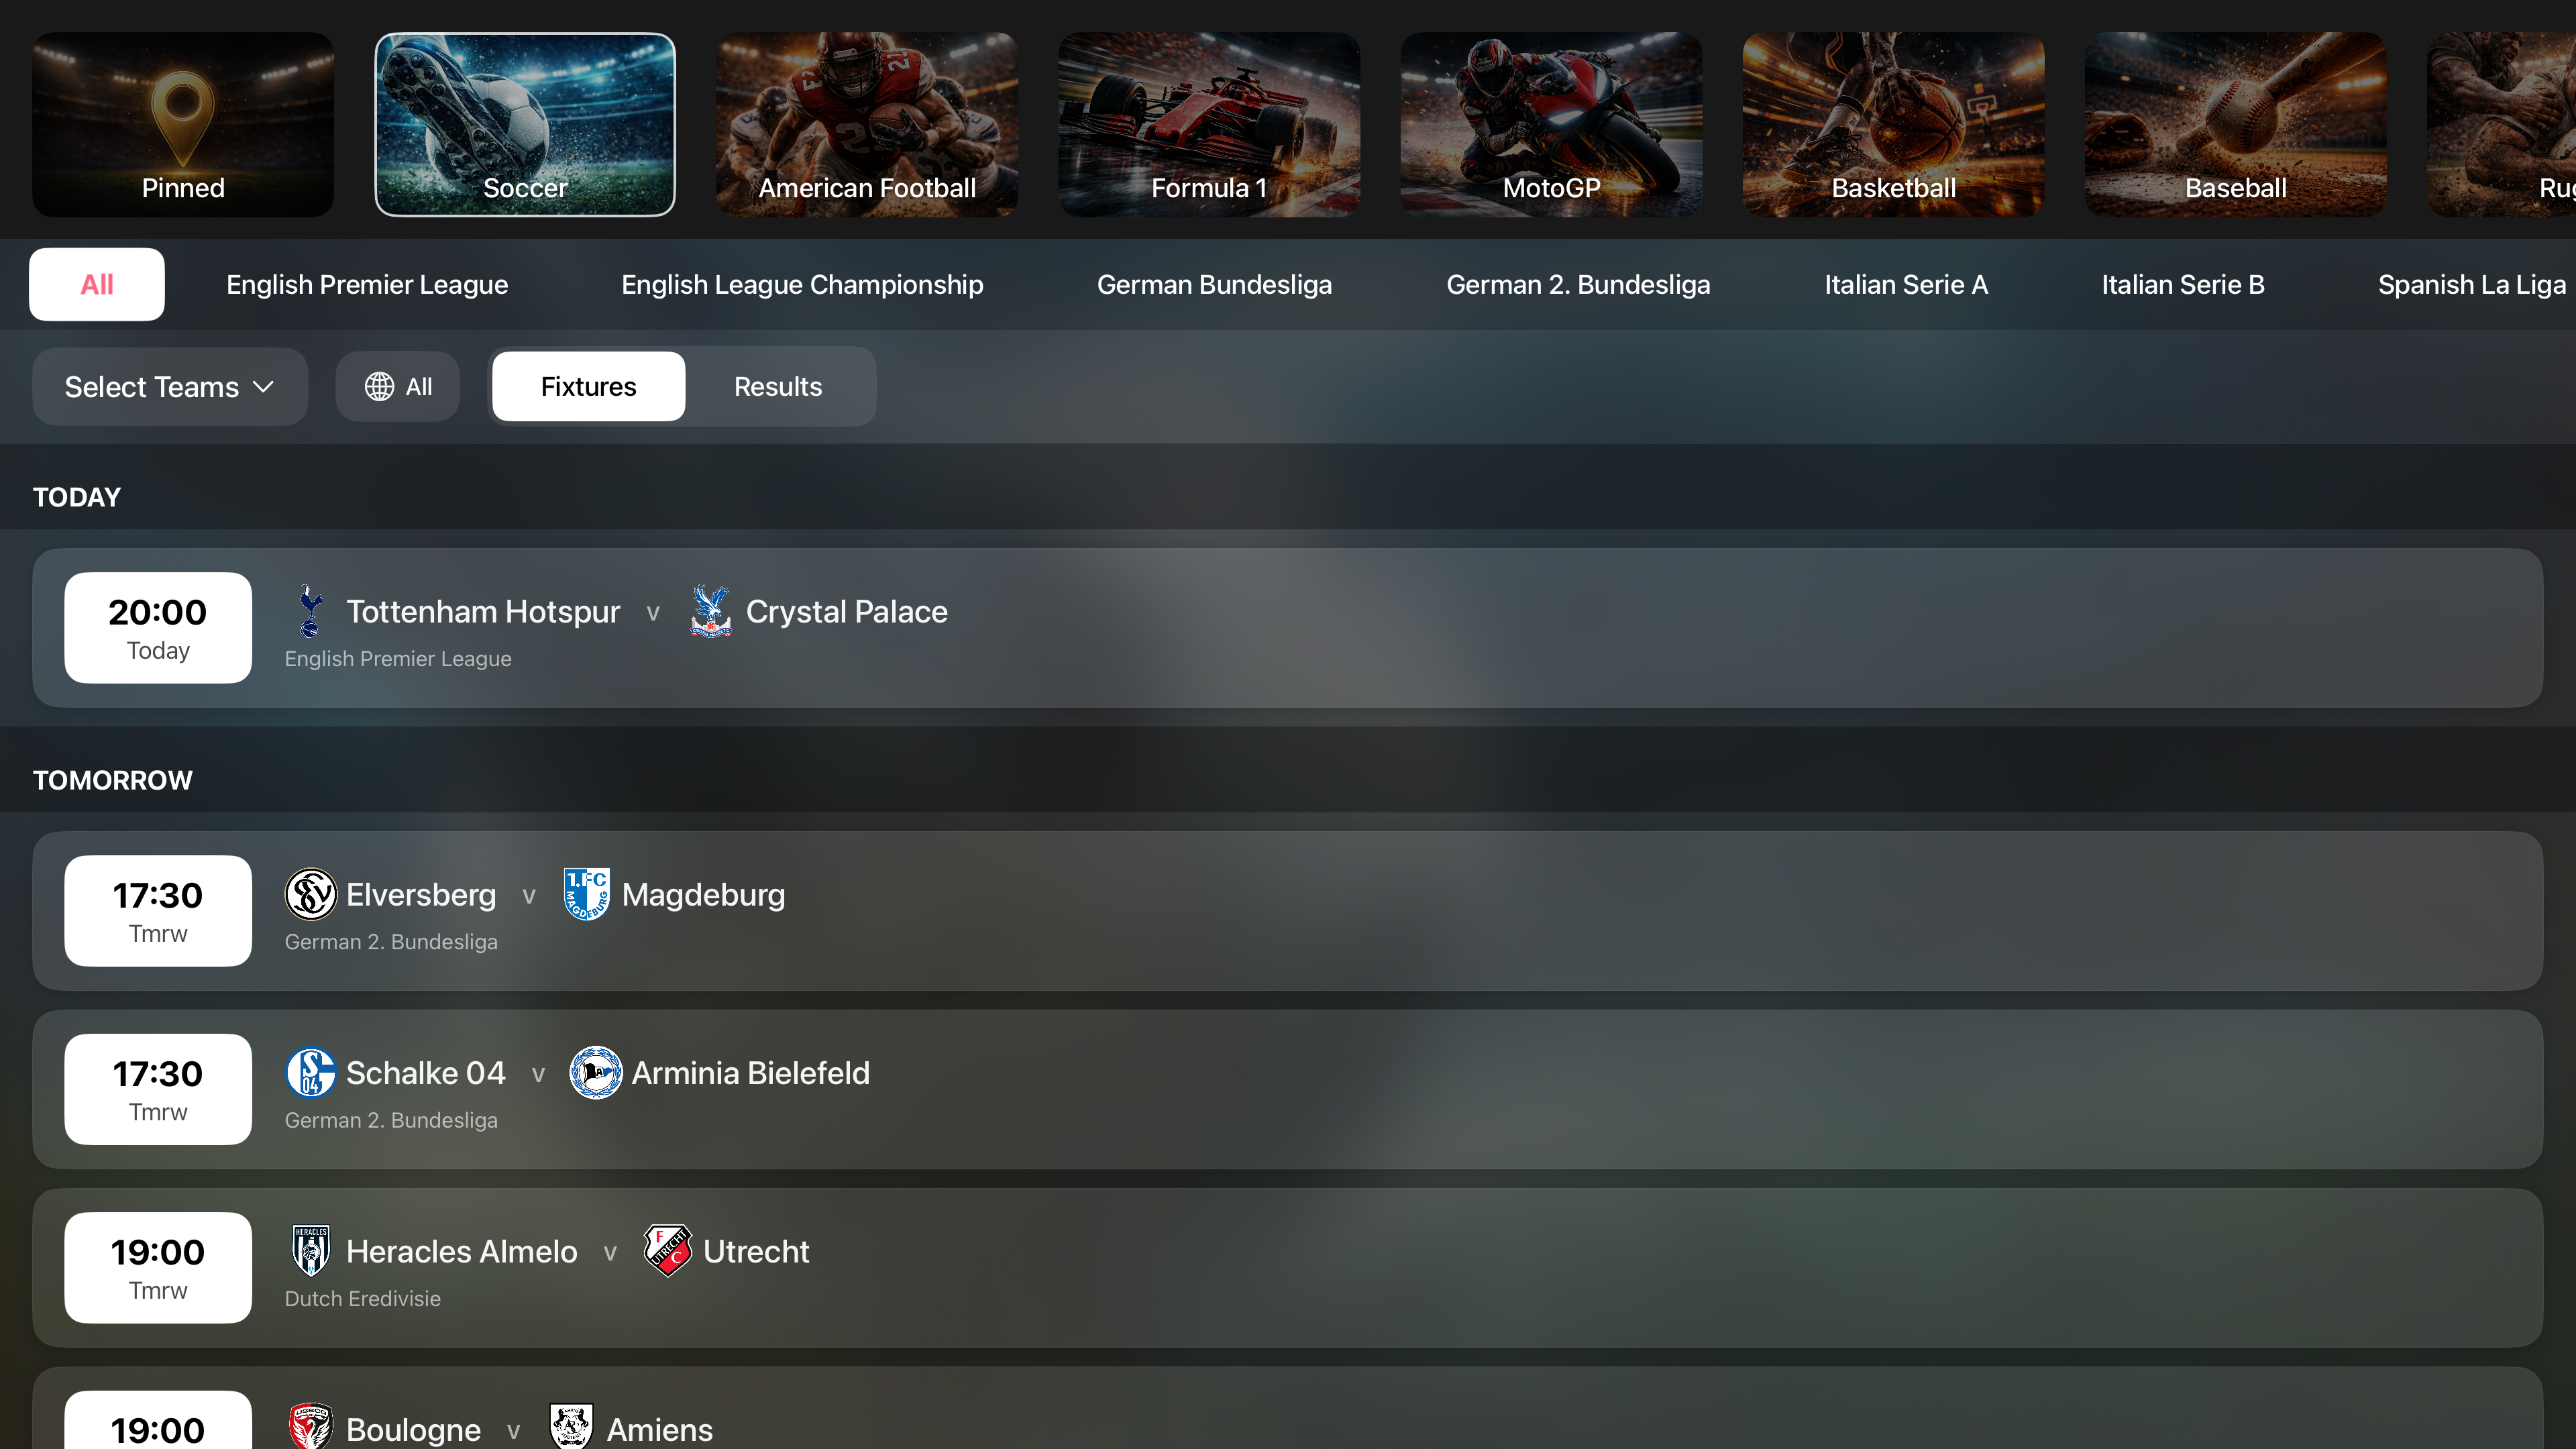Image resolution: width=2576 pixels, height=1449 pixels.
Task: Choose the Basketball sport tile
Action: click(x=1893, y=125)
